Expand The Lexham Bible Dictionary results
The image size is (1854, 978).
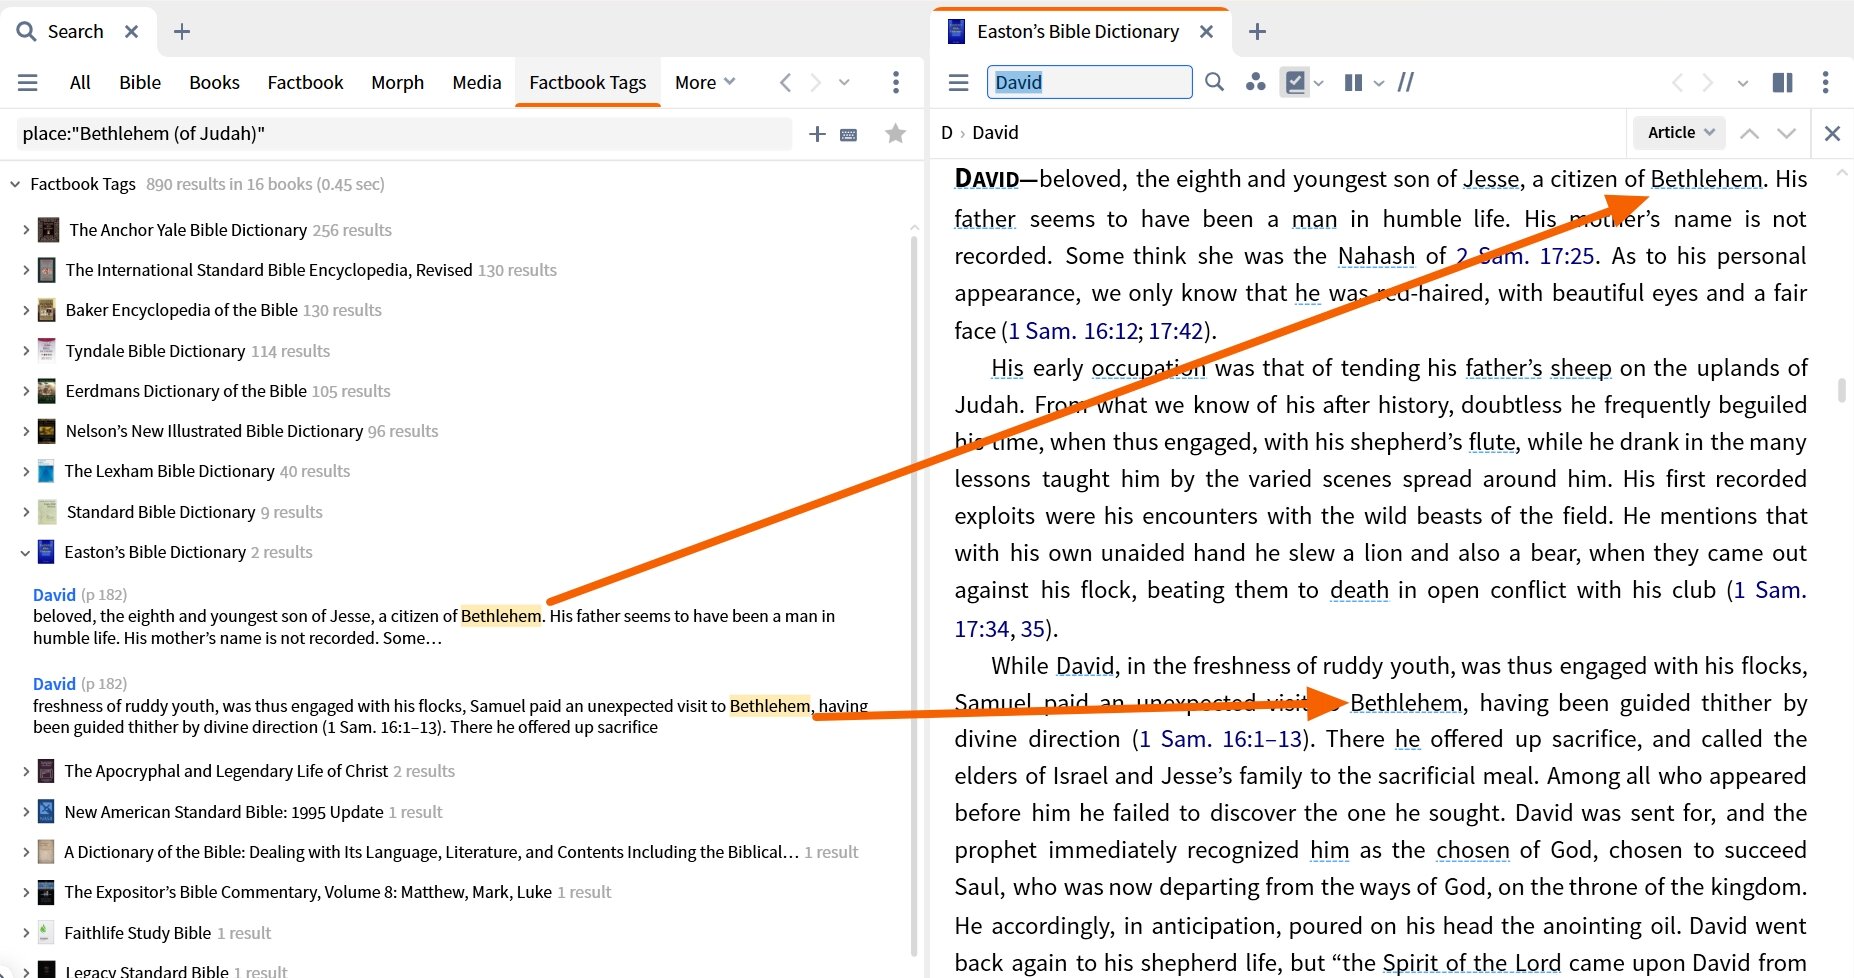tap(25, 471)
